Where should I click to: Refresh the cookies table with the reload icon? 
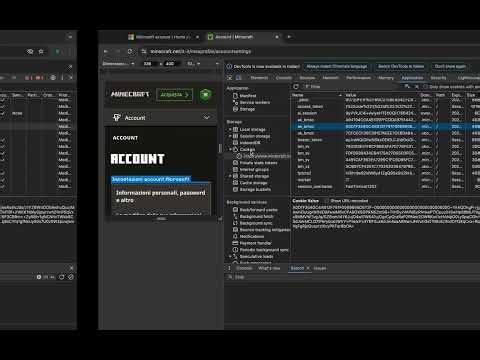click(296, 87)
